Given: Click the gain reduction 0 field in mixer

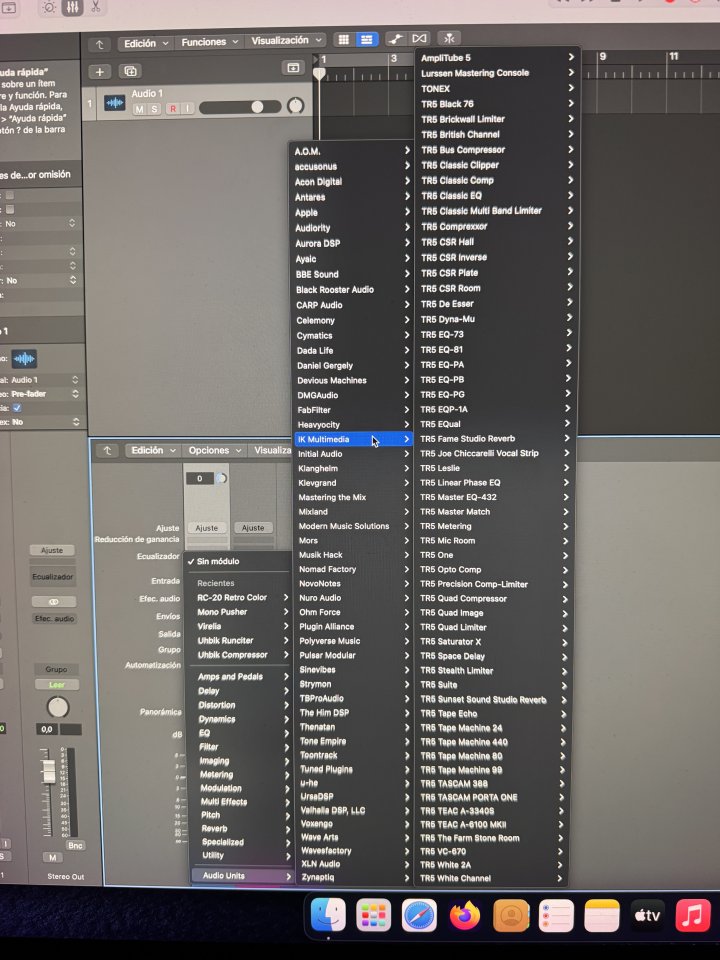Looking at the screenshot, I should [200, 479].
